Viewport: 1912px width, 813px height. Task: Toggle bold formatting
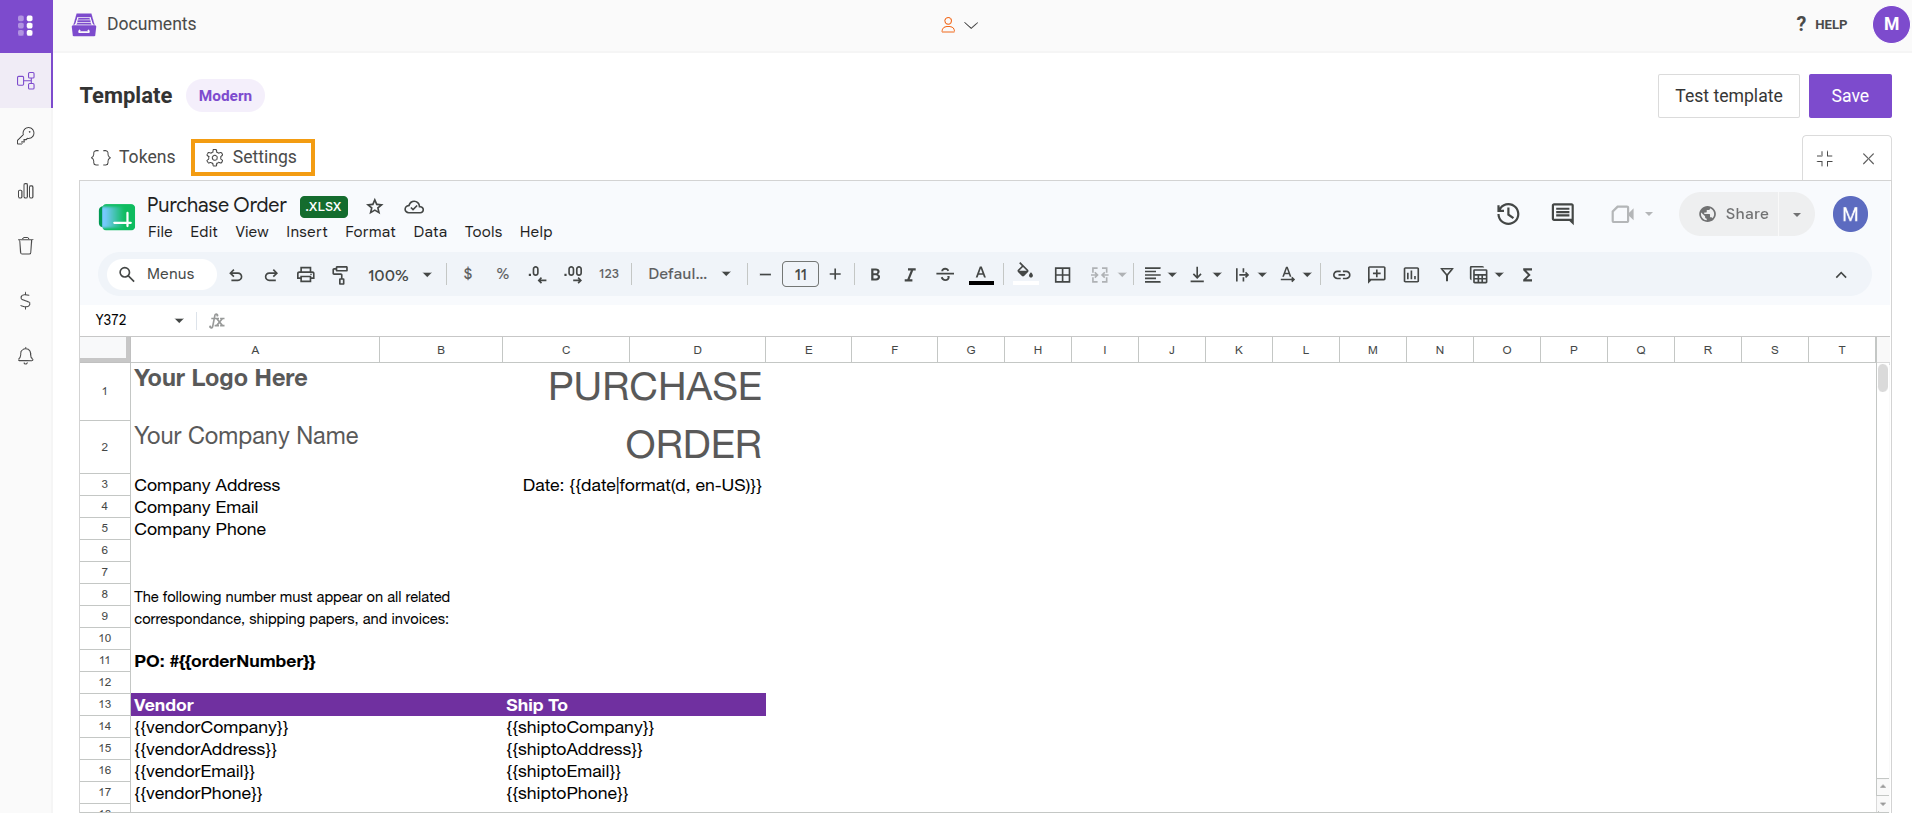point(875,275)
